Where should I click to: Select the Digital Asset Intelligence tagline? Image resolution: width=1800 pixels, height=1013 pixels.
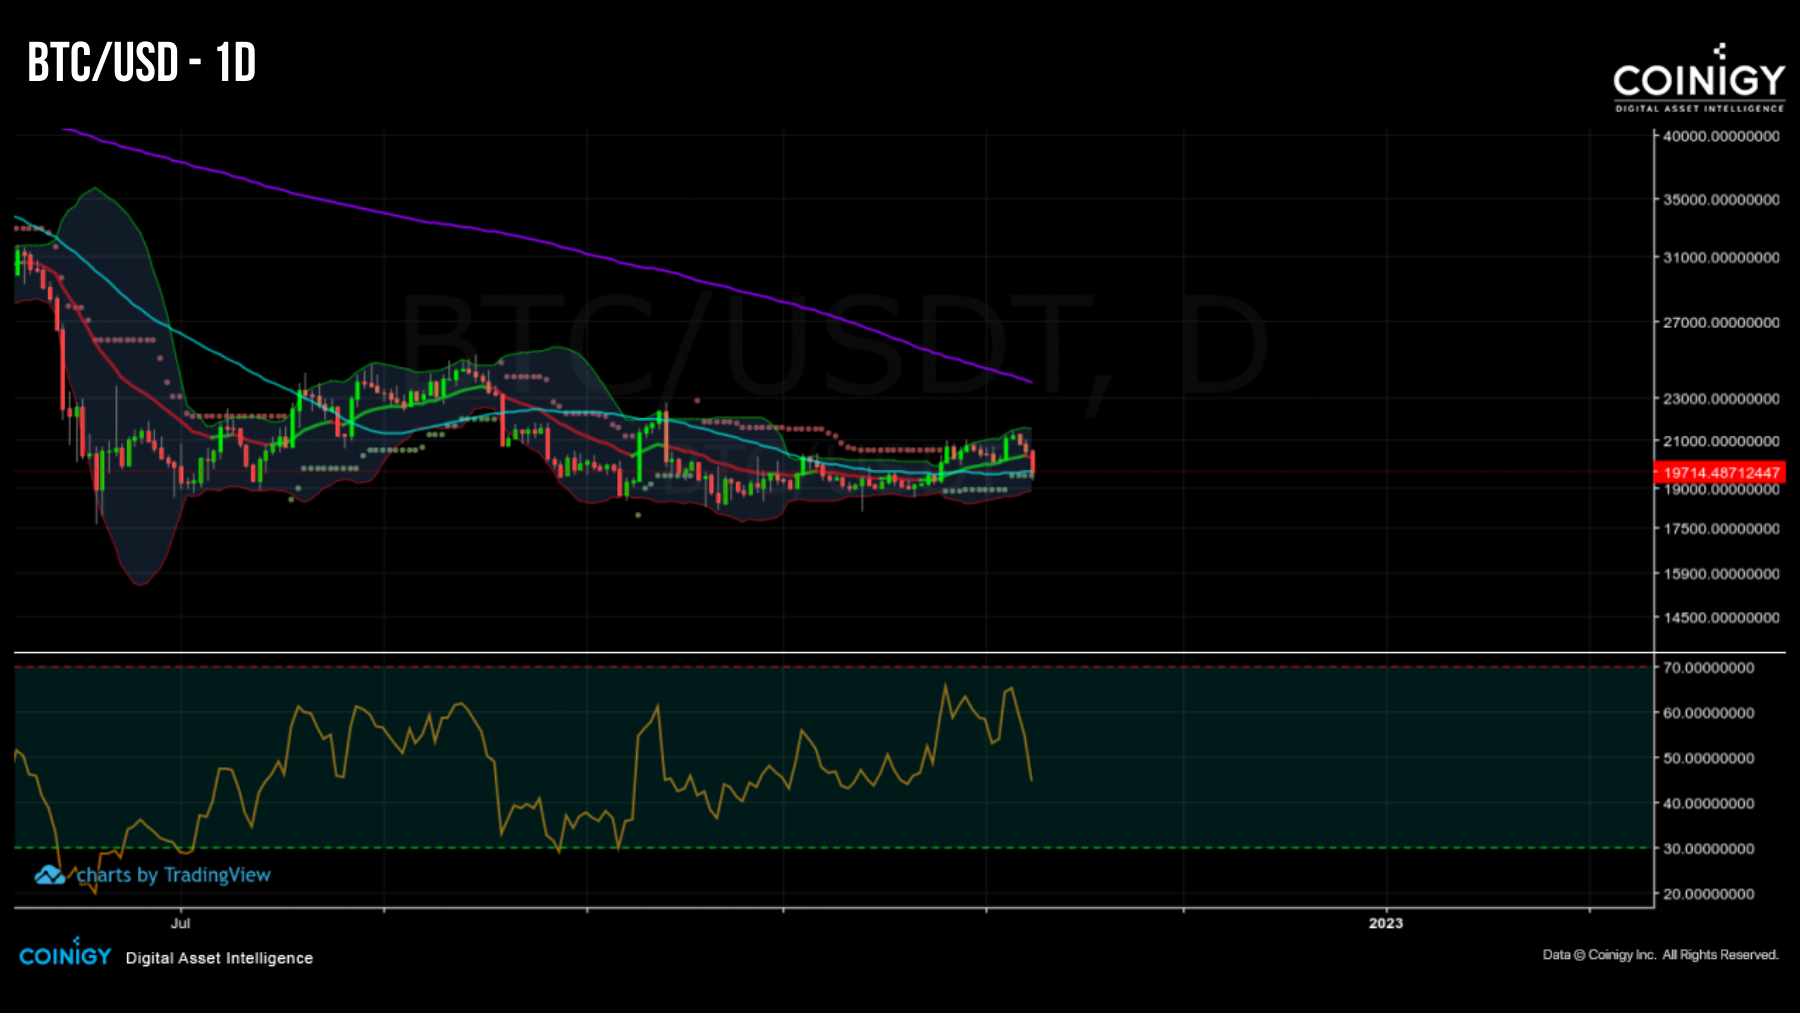coord(217,958)
